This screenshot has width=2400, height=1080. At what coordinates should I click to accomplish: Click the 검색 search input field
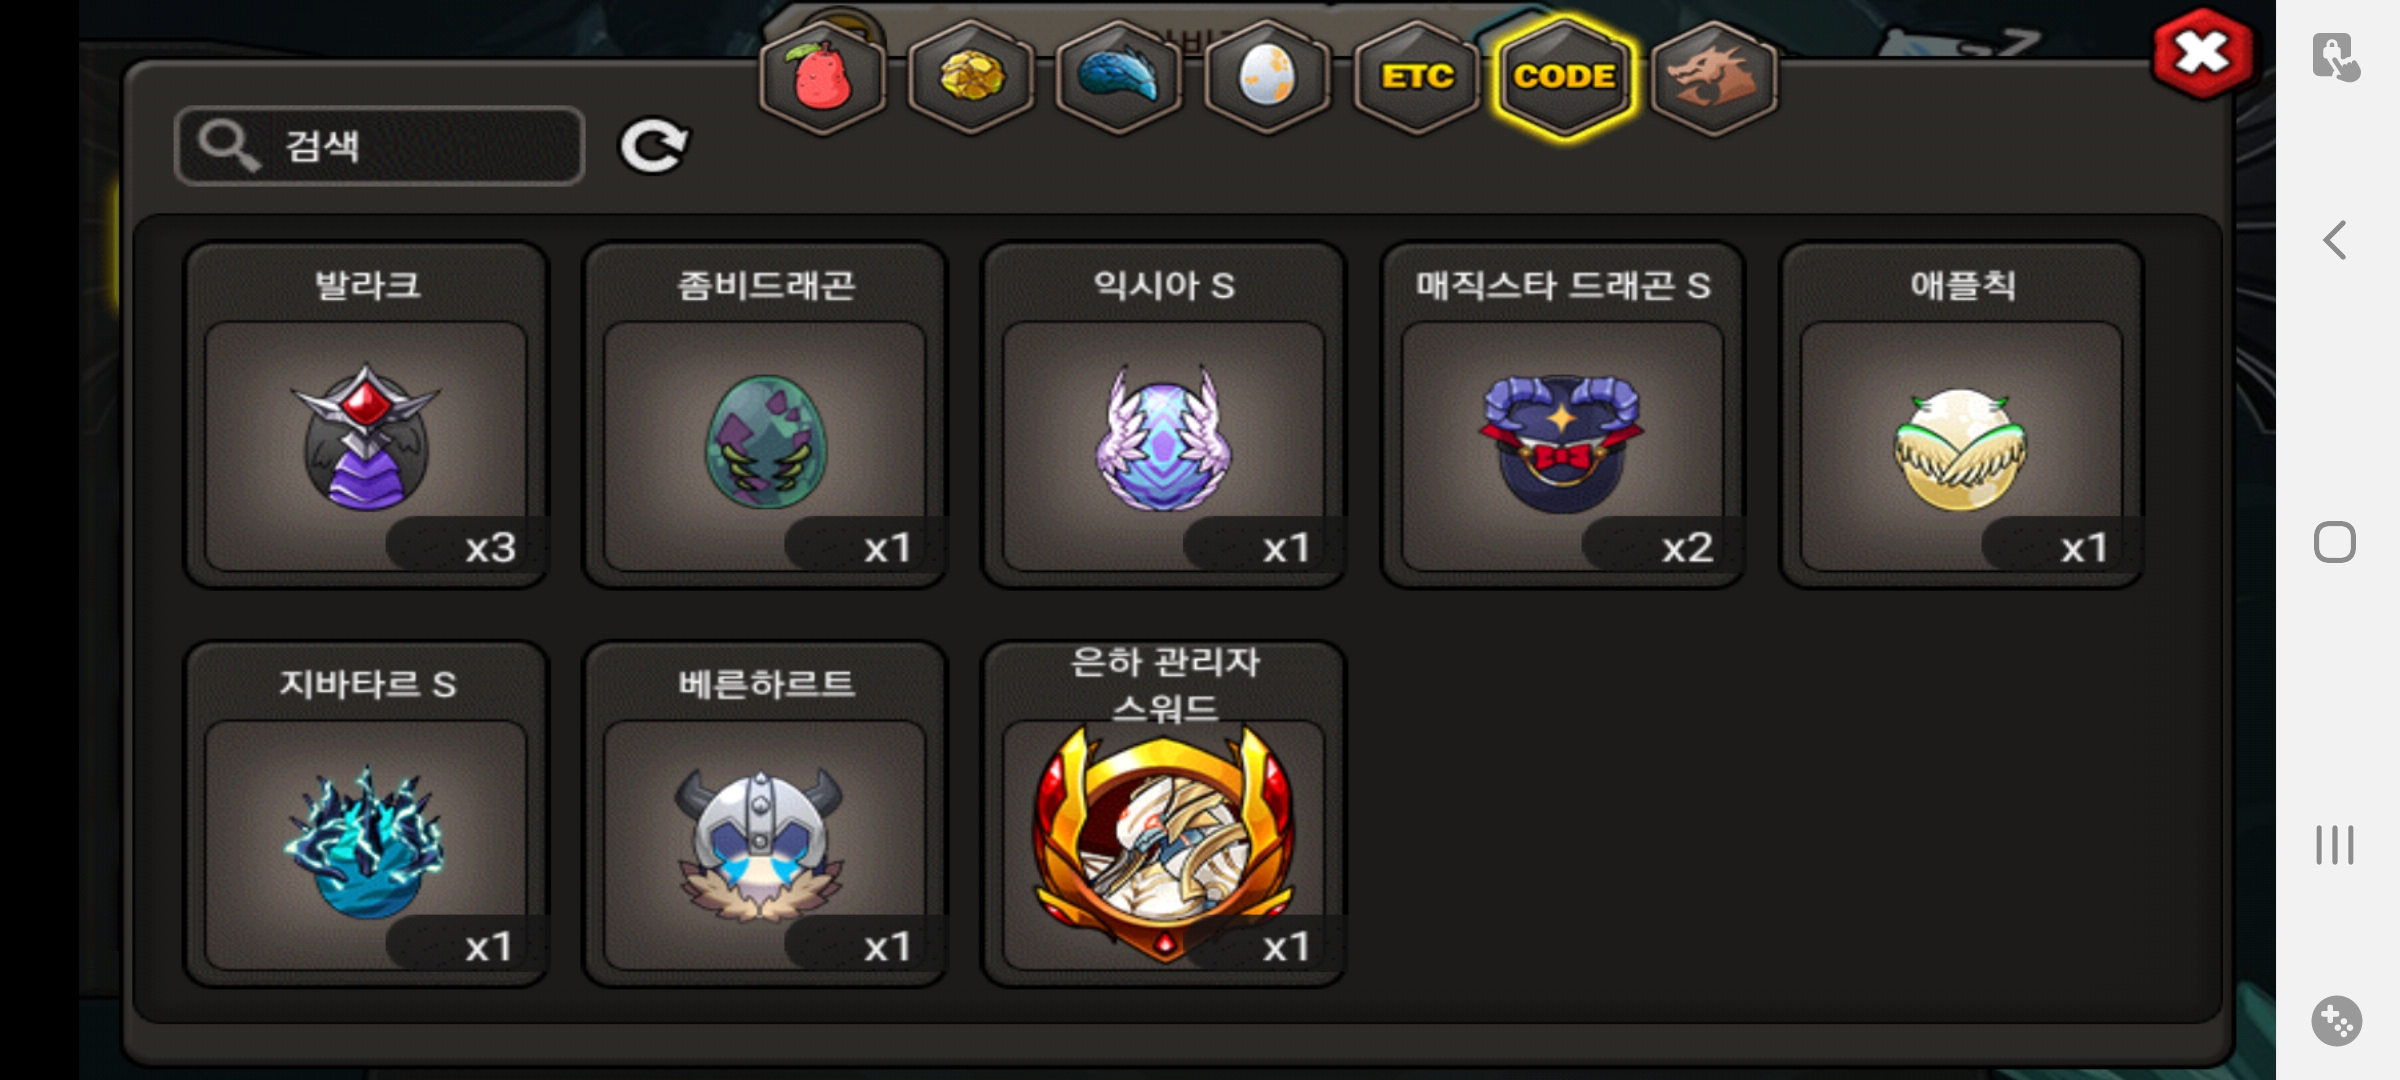coord(379,146)
